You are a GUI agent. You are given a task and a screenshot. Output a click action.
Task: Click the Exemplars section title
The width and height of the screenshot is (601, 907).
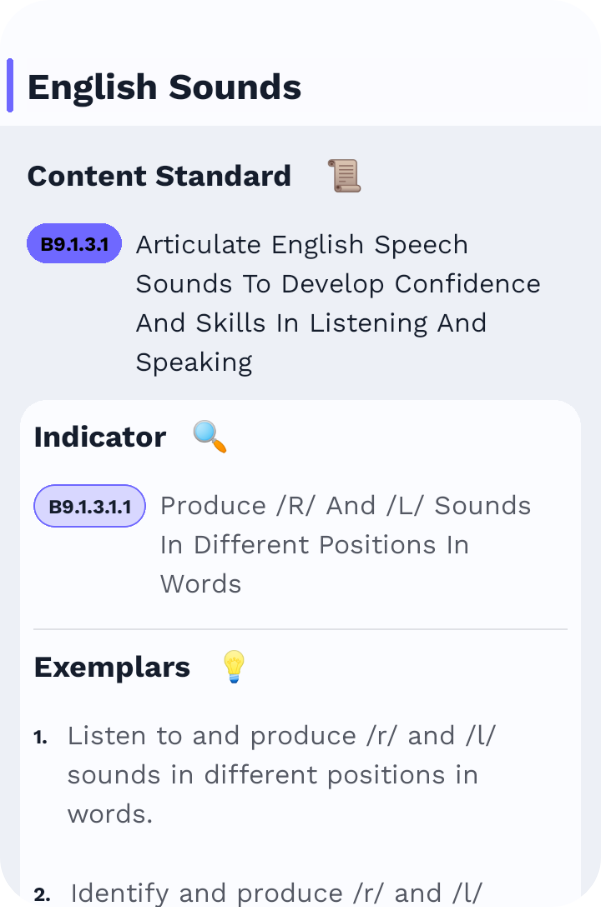point(112,667)
